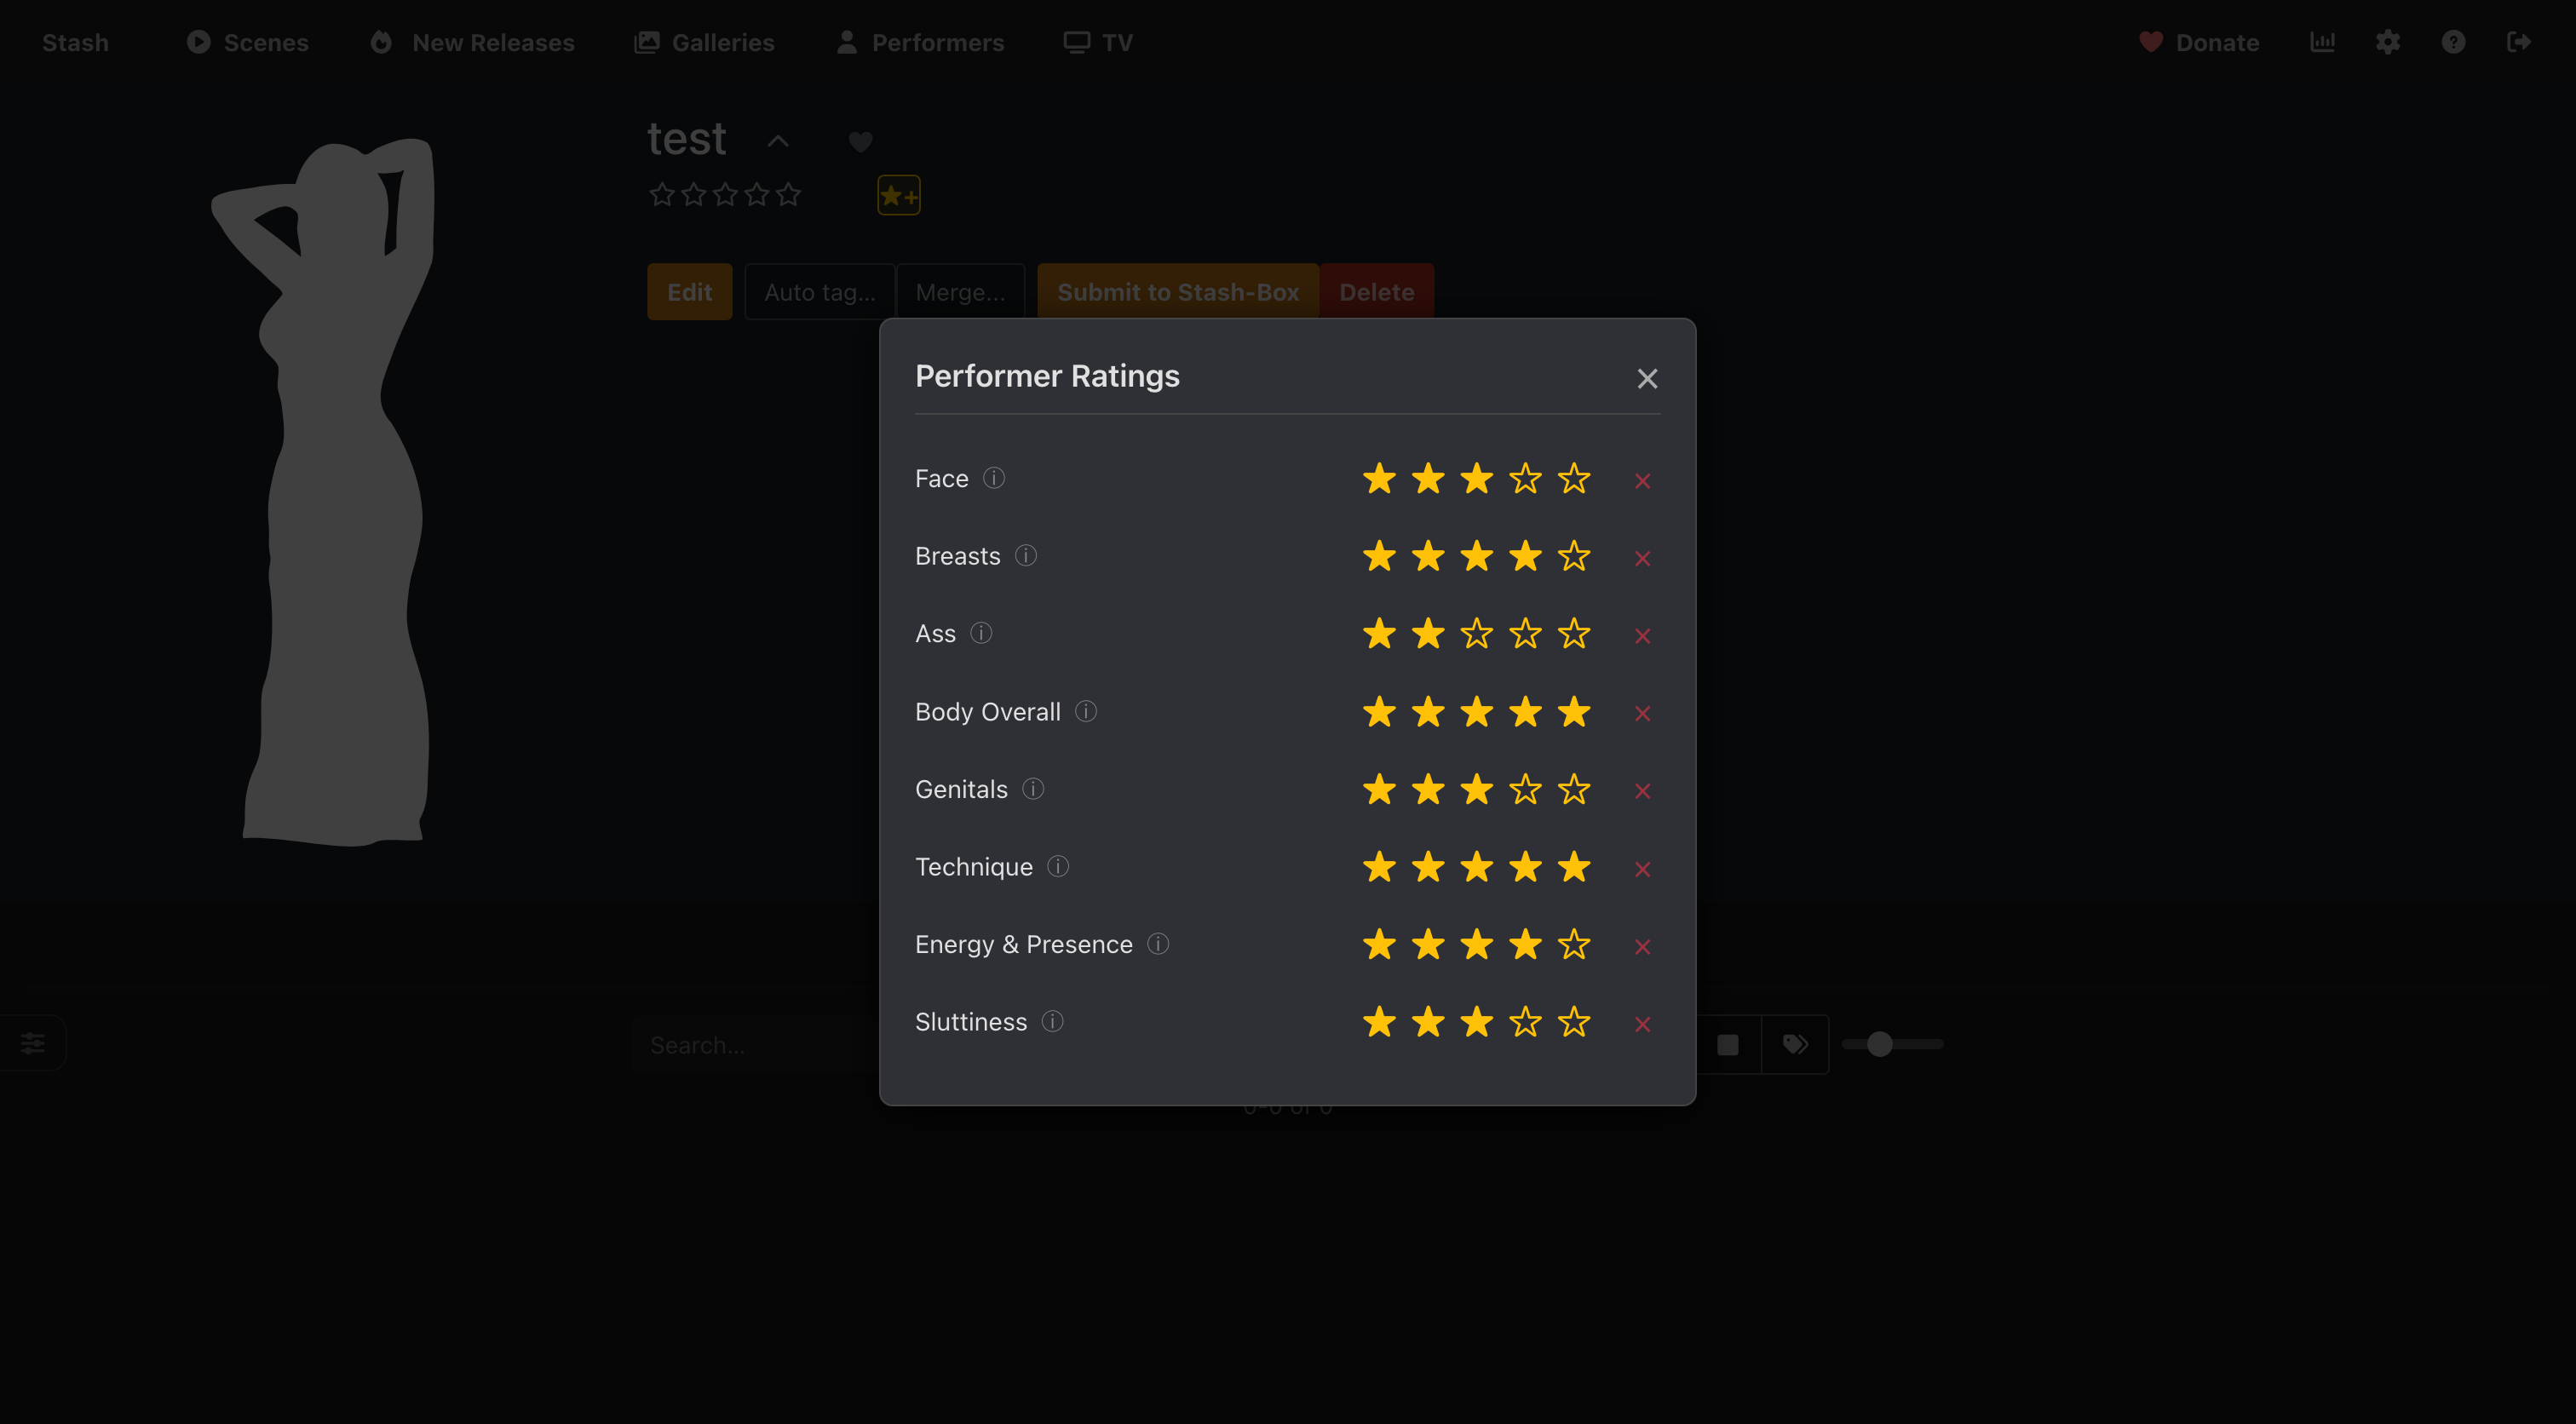Set the Face rating to five stars
This screenshot has width=2576, height=1424.
point(1574,478)
